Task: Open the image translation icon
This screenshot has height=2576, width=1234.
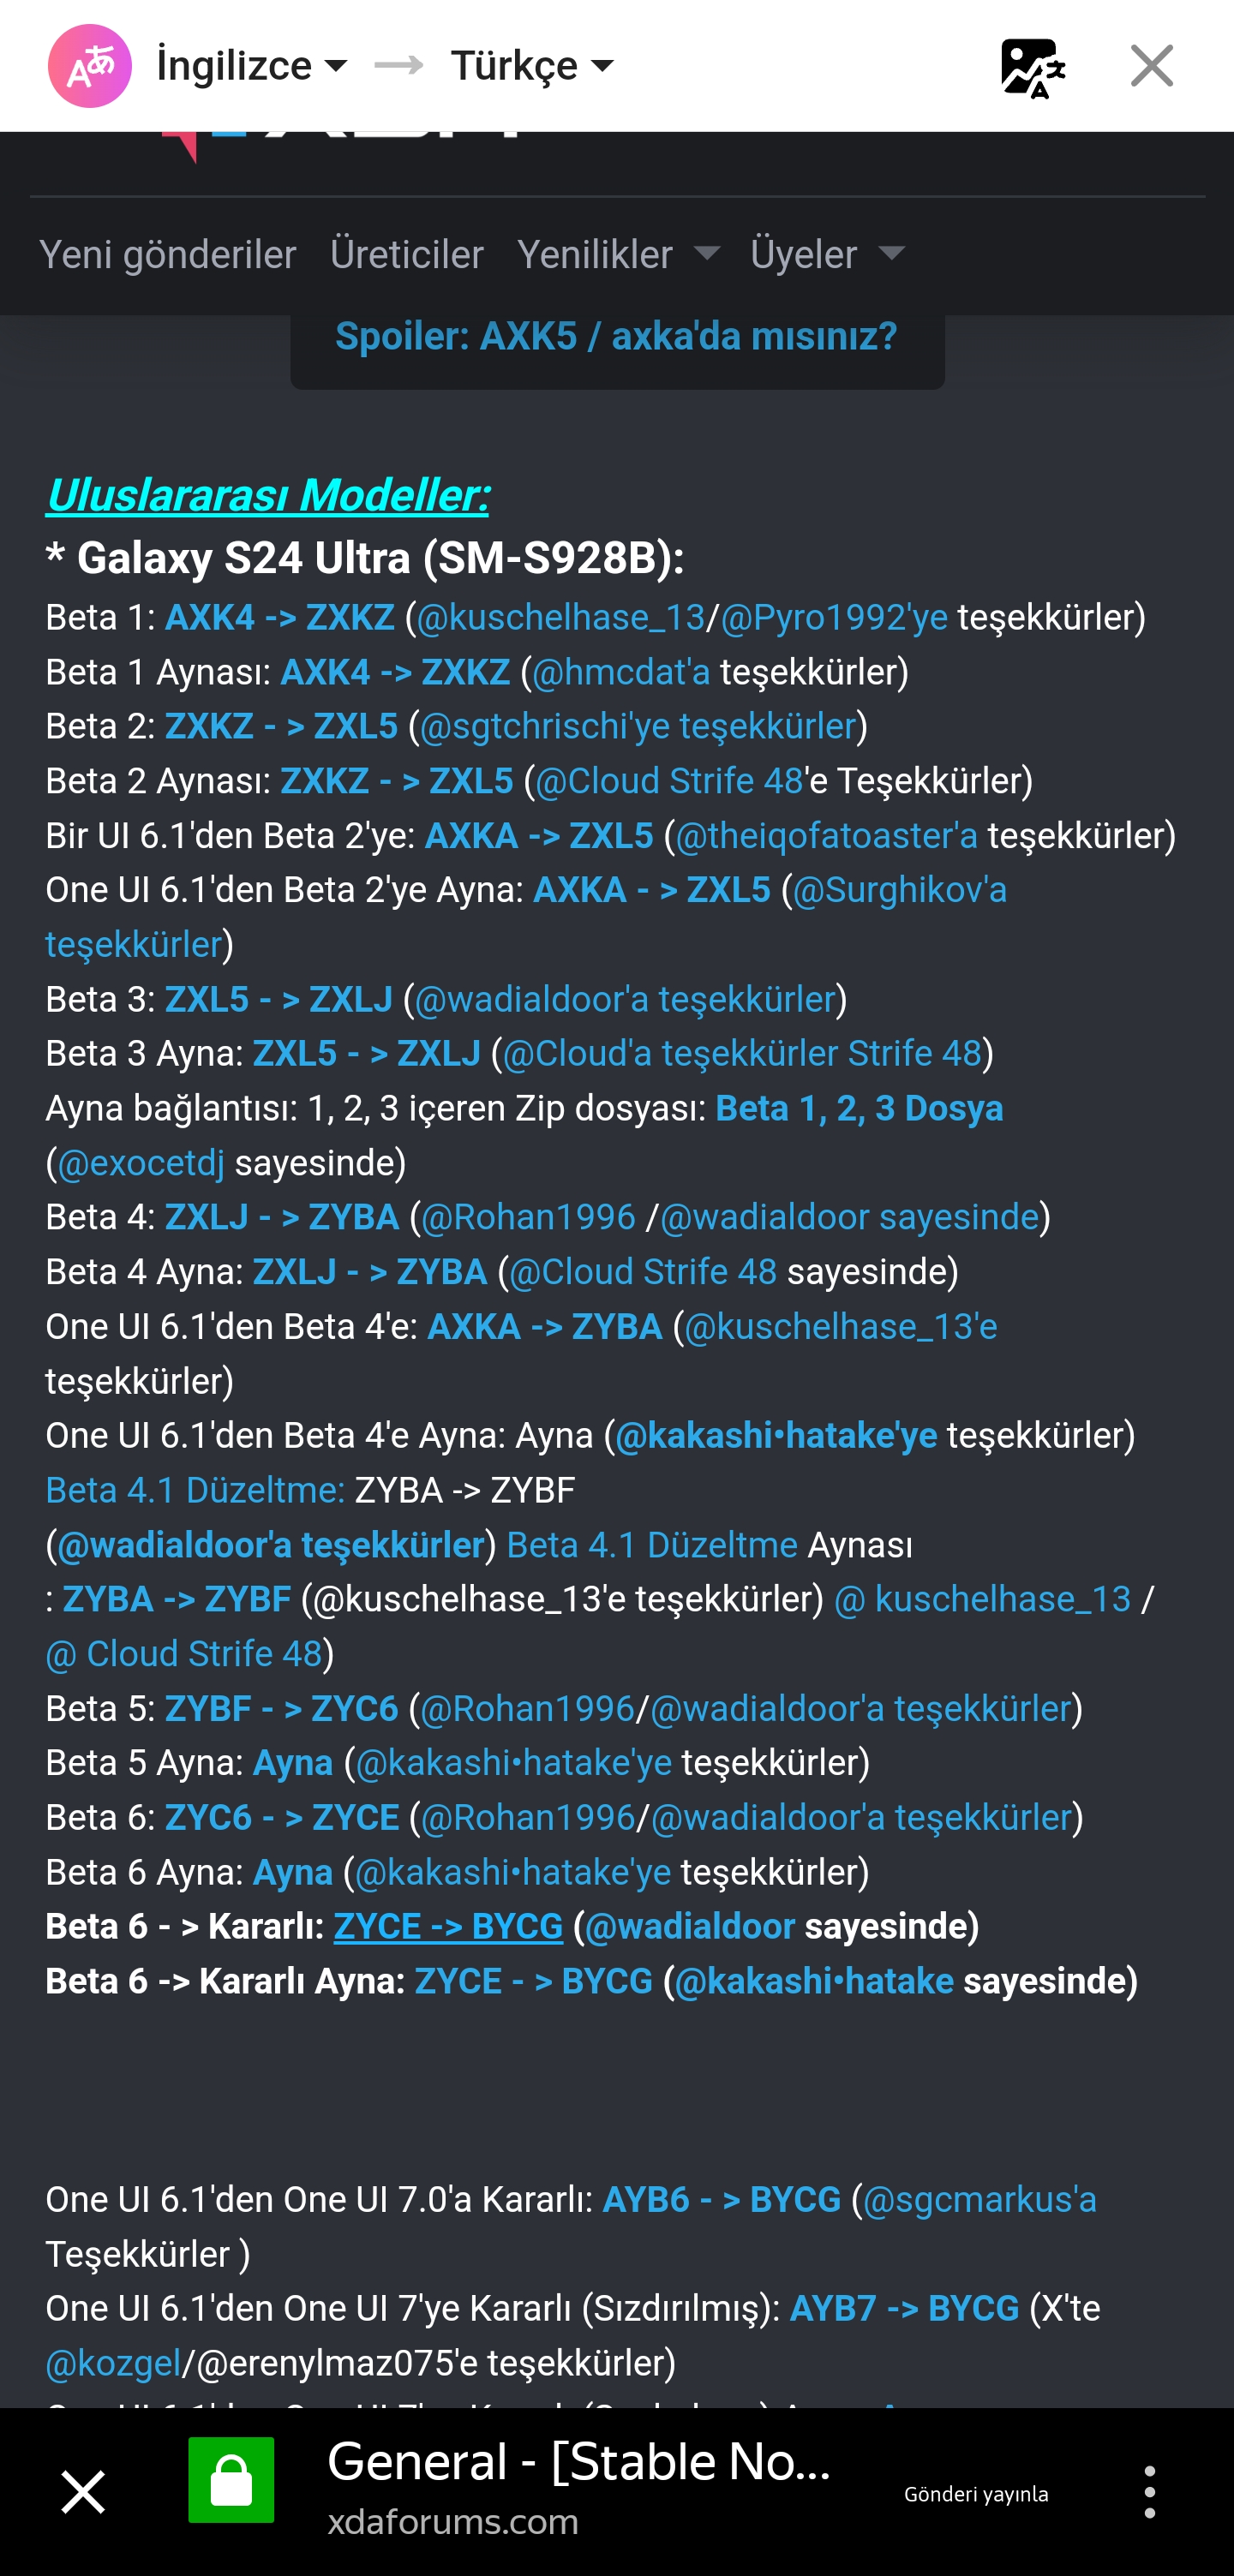Action: (1033, 67)
